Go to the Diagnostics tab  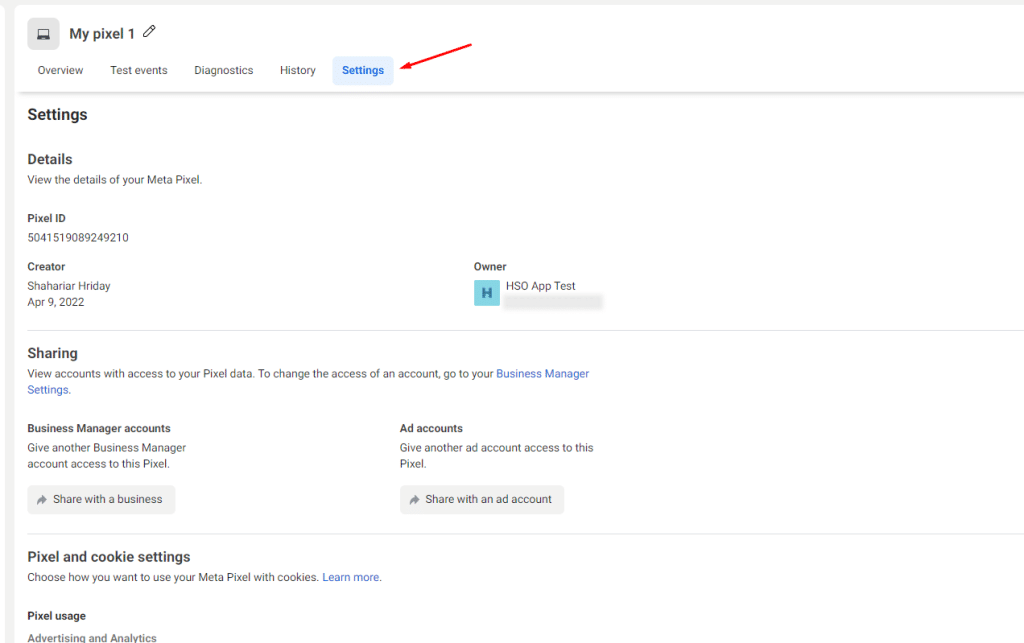pos(223,70)
